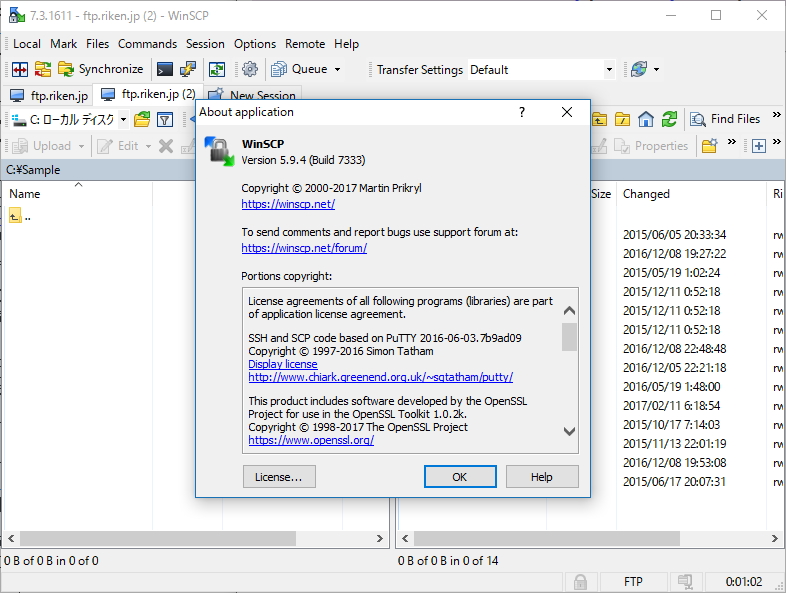Image resolution: width=786 pixels, height=593 pixels.
Task: Click the remote Changed column header
Action: point(692,194)
